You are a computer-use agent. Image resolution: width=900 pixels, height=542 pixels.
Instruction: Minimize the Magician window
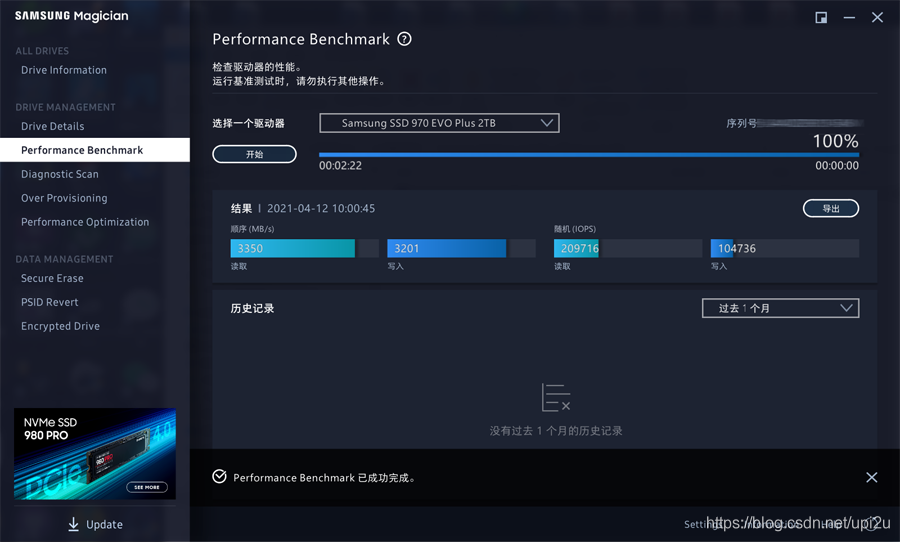point(849,18)
